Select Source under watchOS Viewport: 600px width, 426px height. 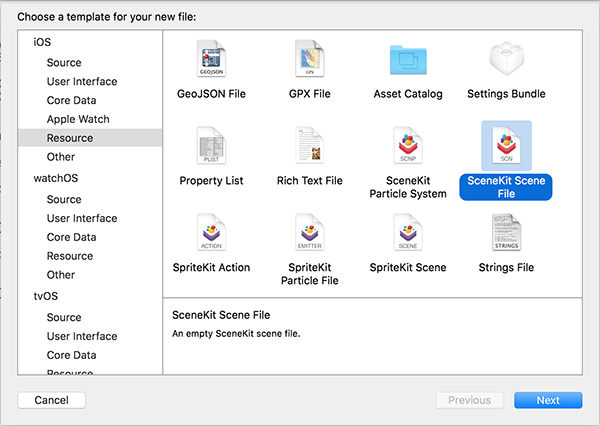(64, 199)
